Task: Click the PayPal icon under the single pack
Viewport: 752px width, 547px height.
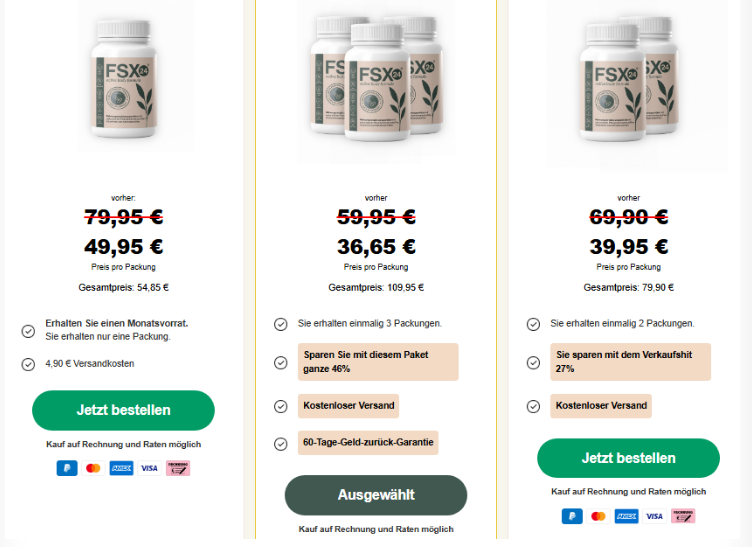Action: 67,468
